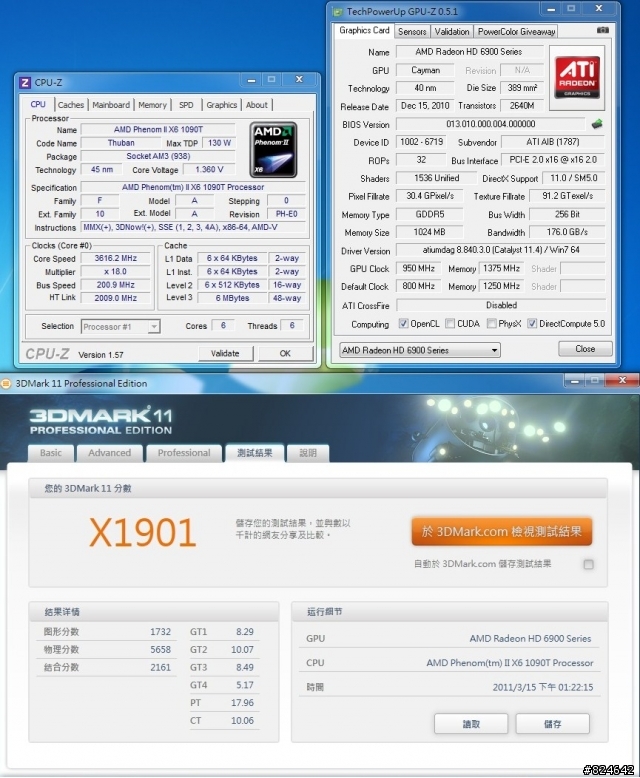
Task: Select the CPU tab in CPU-Z
Action: tap(38, 104)
